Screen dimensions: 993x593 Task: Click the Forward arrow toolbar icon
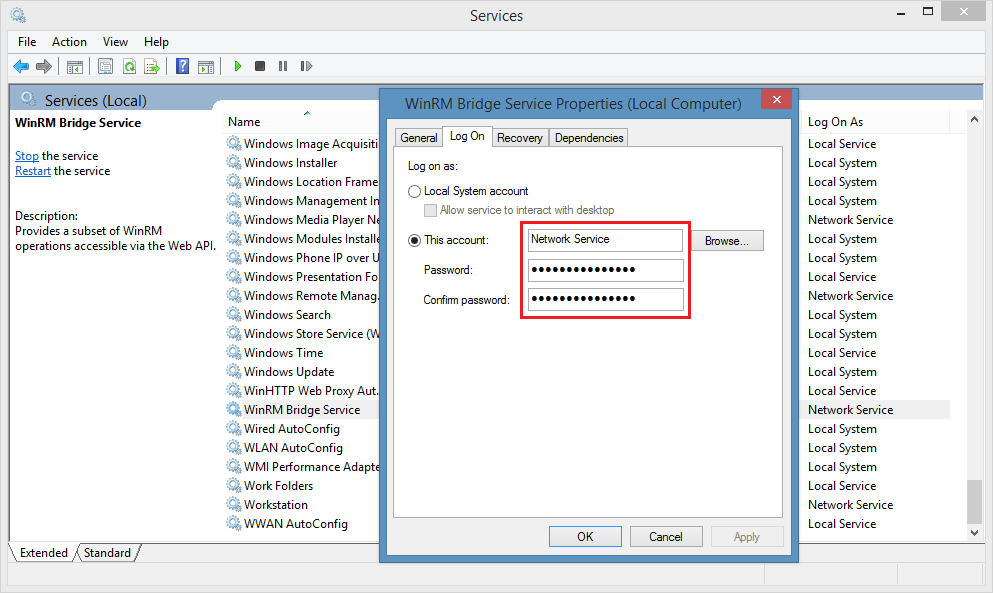pos(44,67)
